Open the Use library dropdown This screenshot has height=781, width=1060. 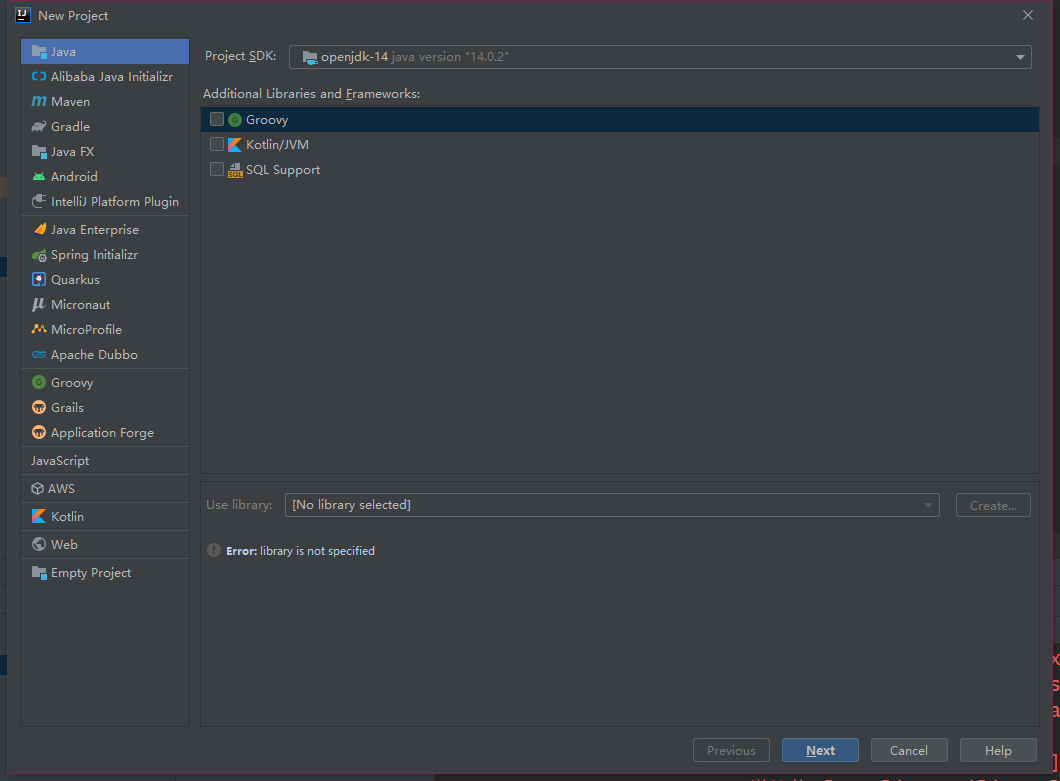tap(612, 505)
